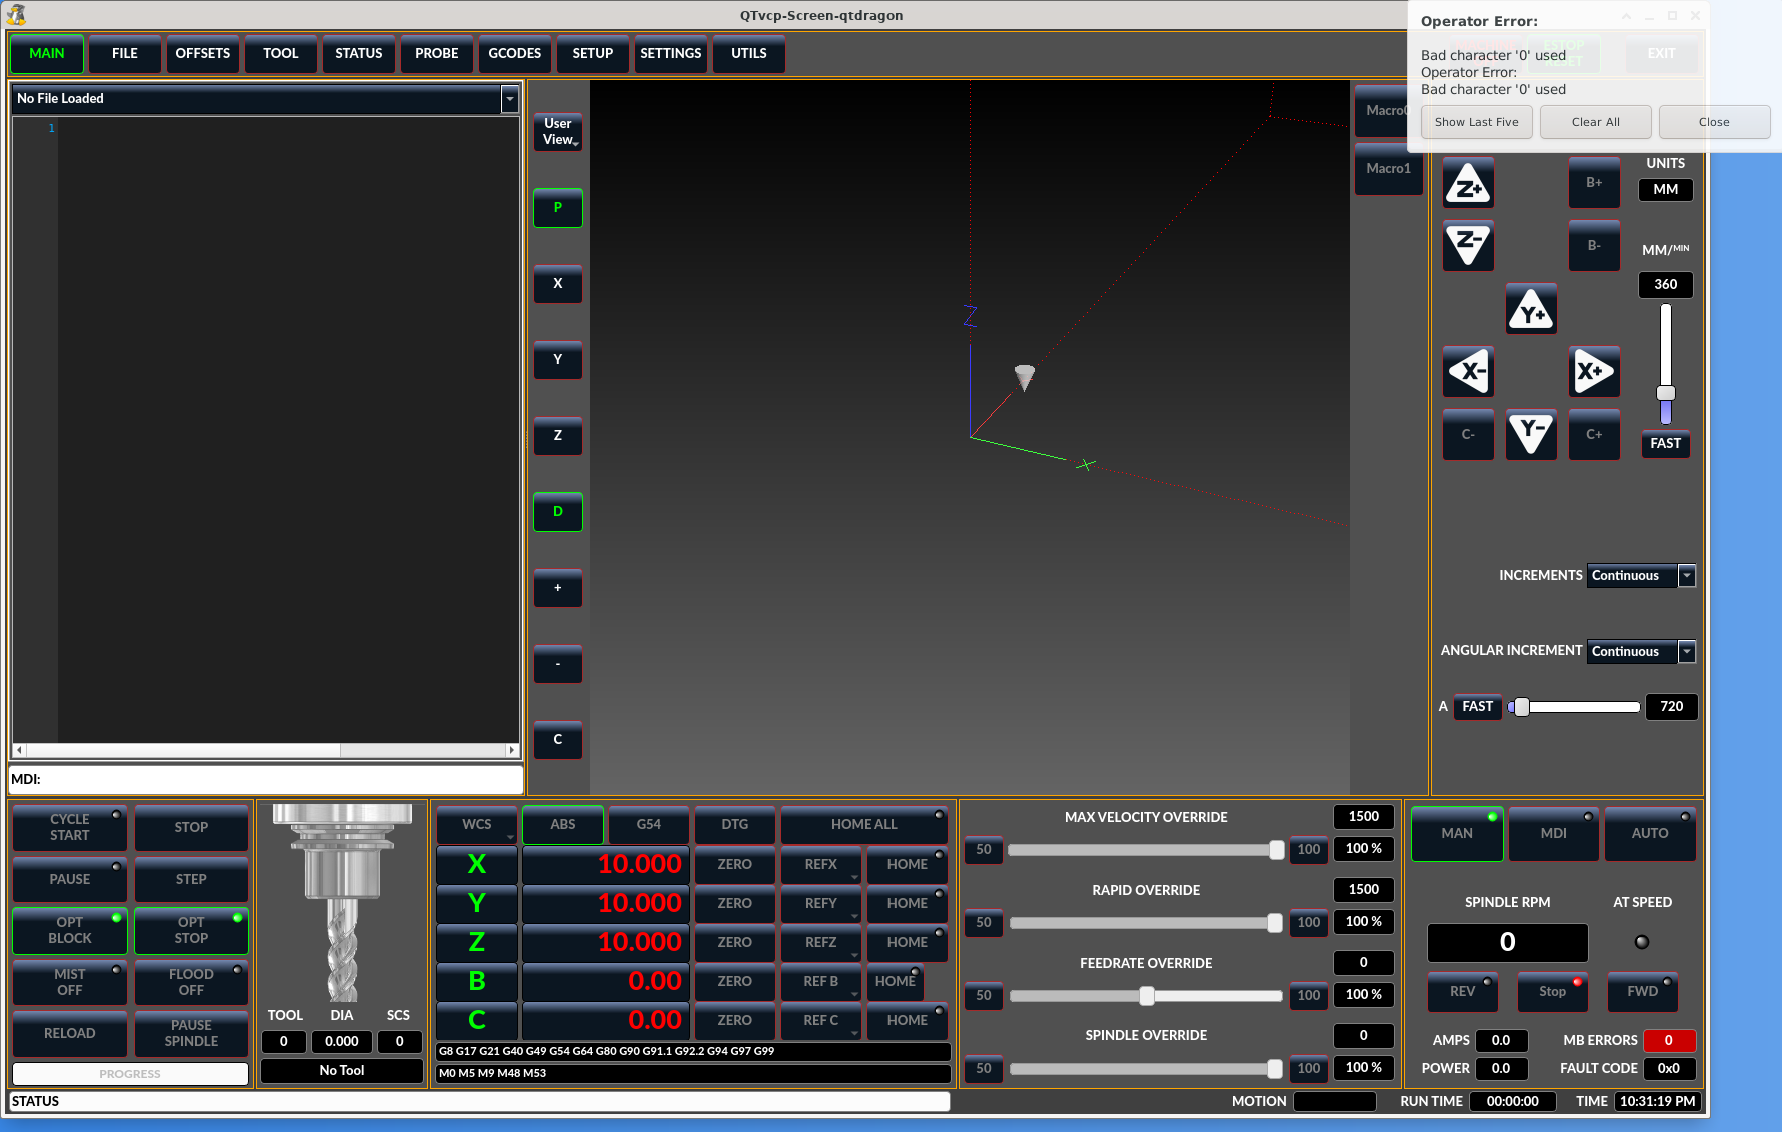This screenshot has height=1132, width=1782.
Task: Zoom out the preview with - button
Action: point(558,664)
